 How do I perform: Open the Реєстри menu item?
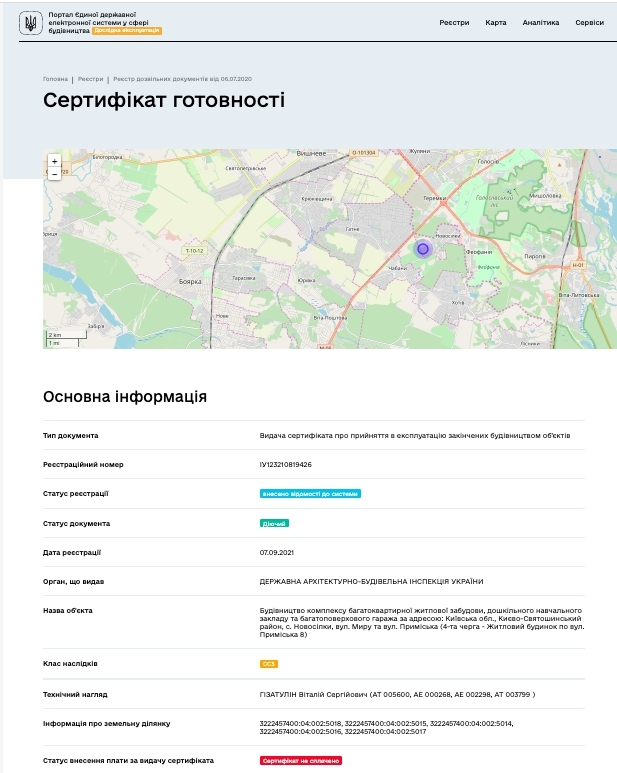[454, 23]
